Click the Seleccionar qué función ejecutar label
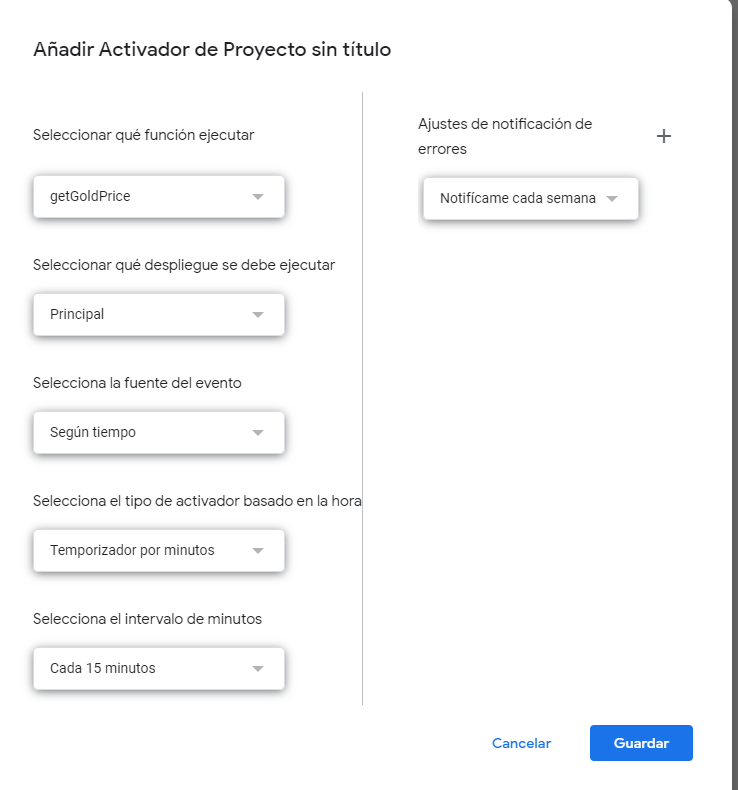738x790 pixels. tap(143, 135)
